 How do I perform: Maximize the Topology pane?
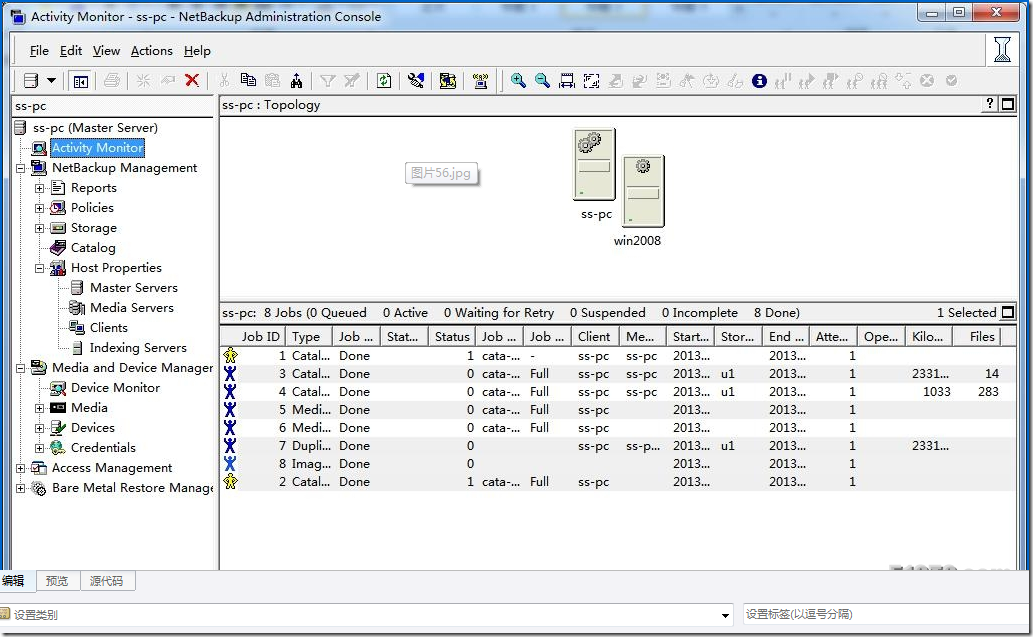coord(1008,104)
